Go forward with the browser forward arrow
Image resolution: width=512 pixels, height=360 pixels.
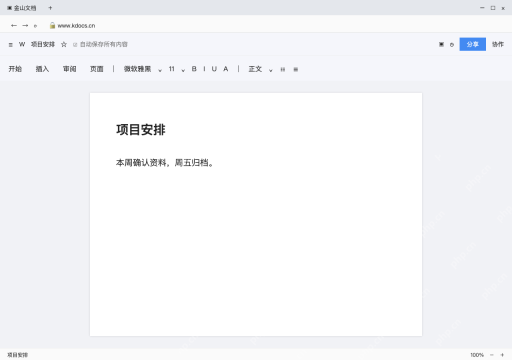point(25,25)
